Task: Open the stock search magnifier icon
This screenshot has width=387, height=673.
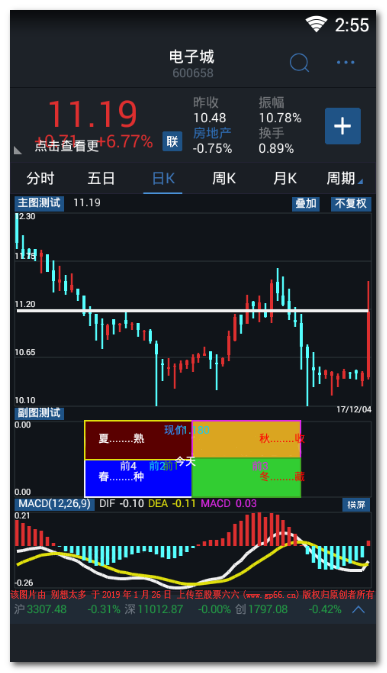Action: pos(299,63)
